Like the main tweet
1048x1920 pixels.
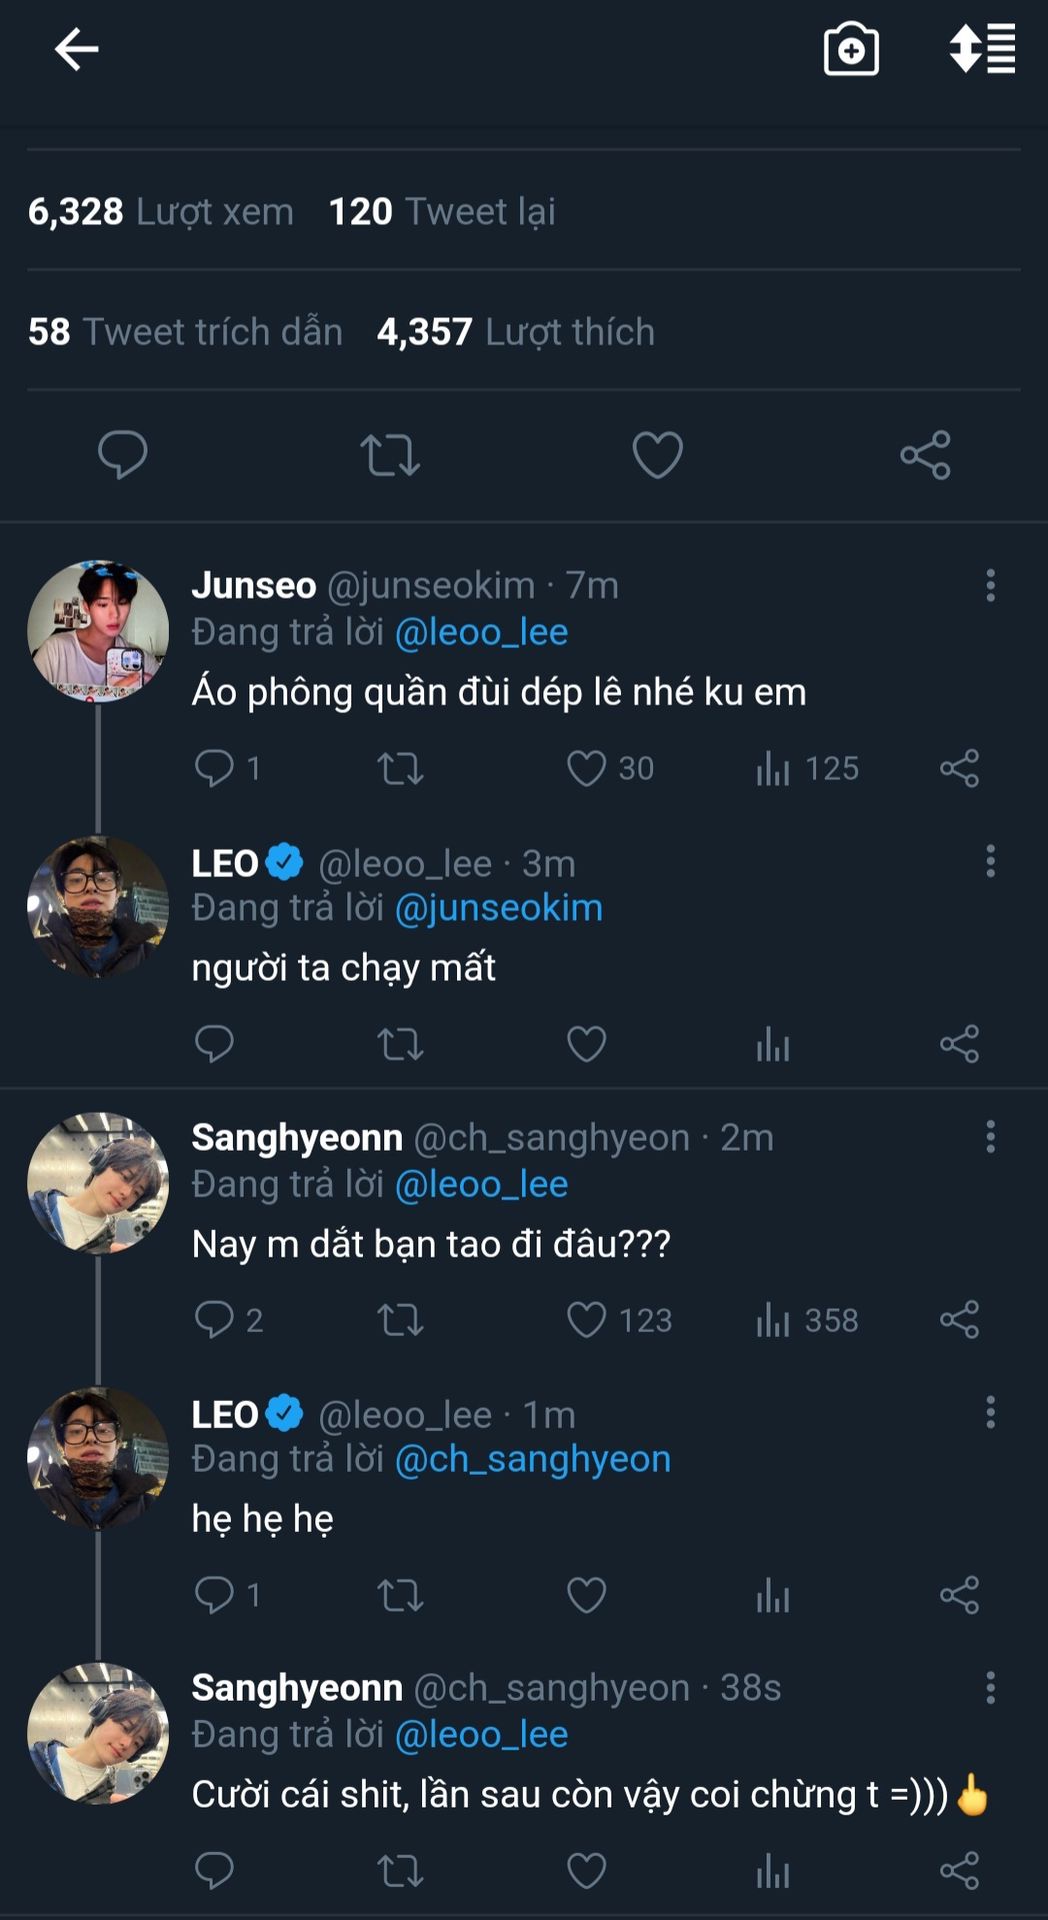point(658,455)
